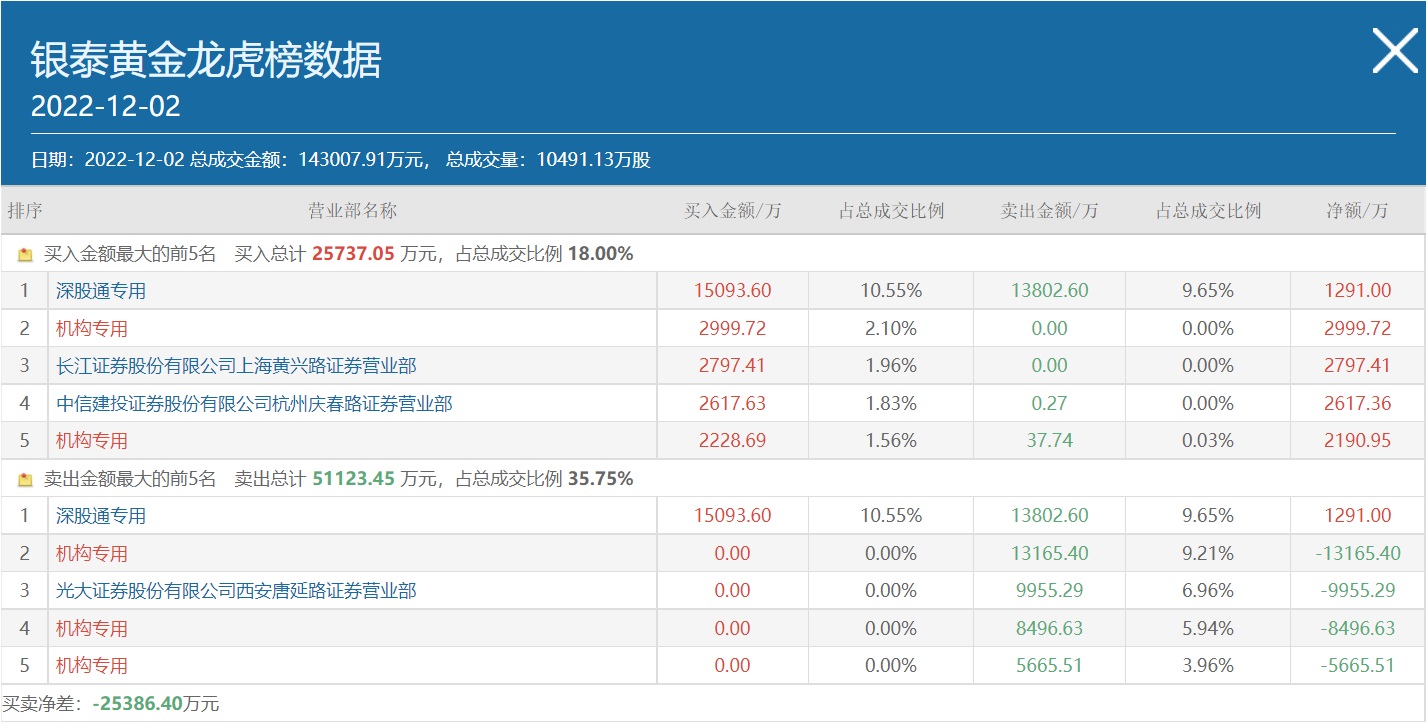
Task: Click the icon beside 卖出金额最大的前5名
Action: click(x=26, y=479)
